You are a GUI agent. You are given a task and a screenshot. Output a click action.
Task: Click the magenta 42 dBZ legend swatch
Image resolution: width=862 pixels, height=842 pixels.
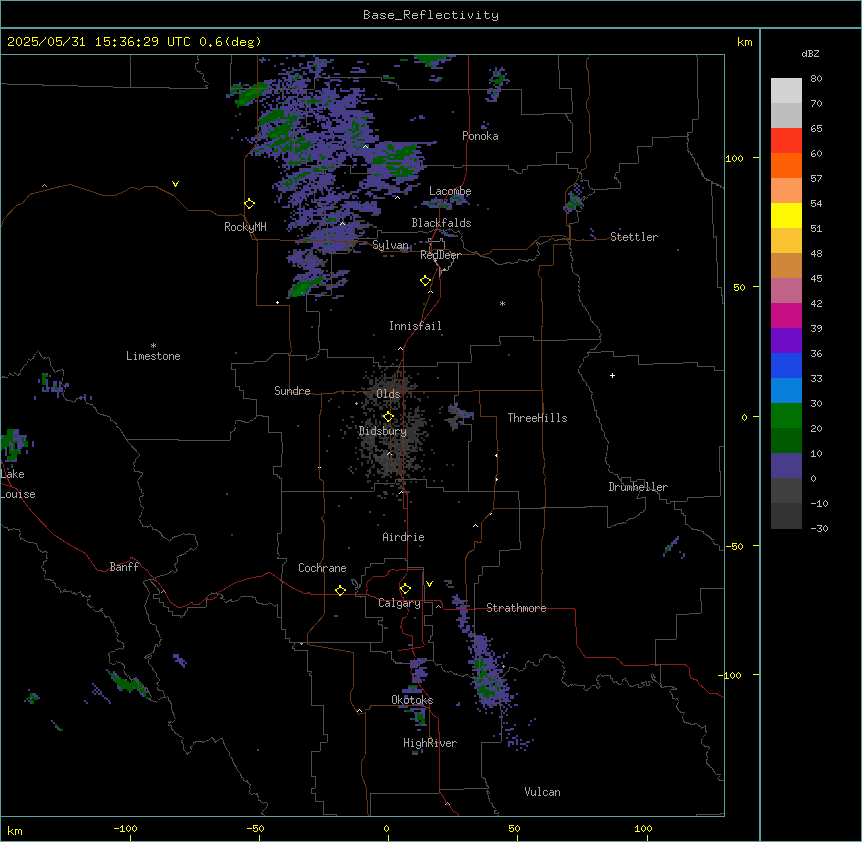(x=786, y=315)
